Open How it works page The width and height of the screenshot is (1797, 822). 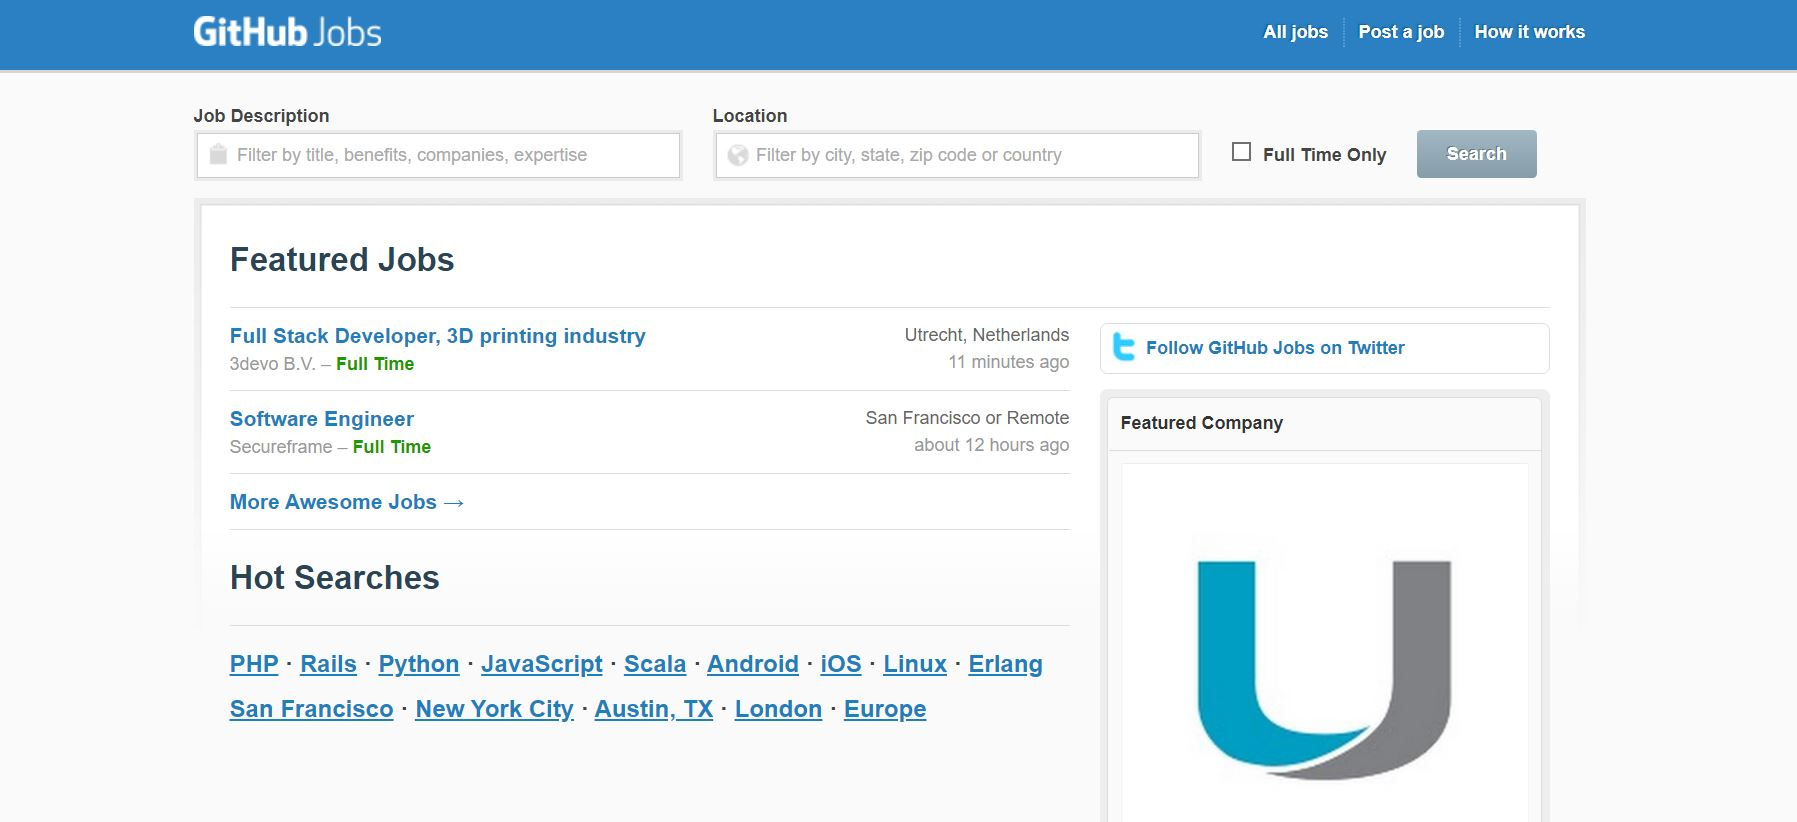1529,32
